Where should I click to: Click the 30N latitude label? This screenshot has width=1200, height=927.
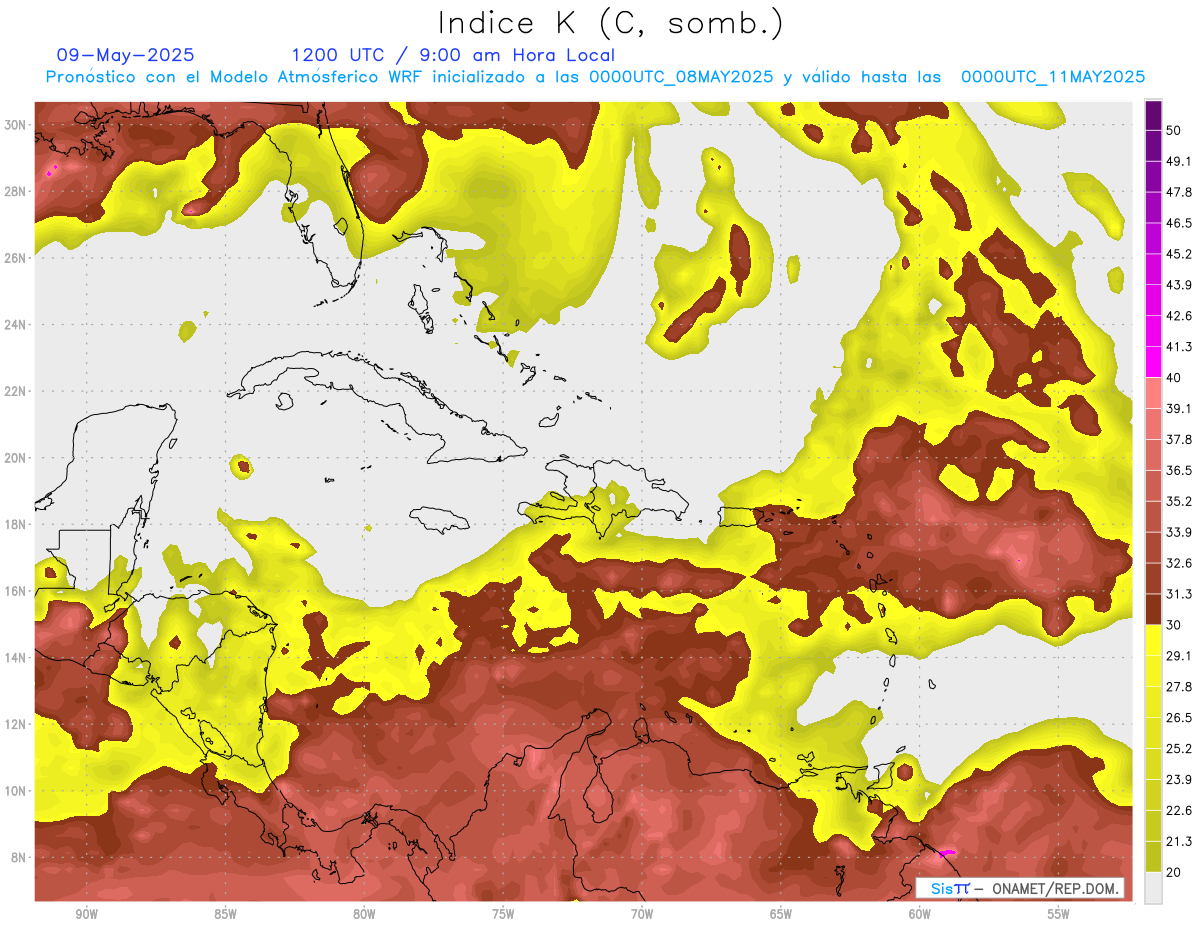tap(17, 124)
